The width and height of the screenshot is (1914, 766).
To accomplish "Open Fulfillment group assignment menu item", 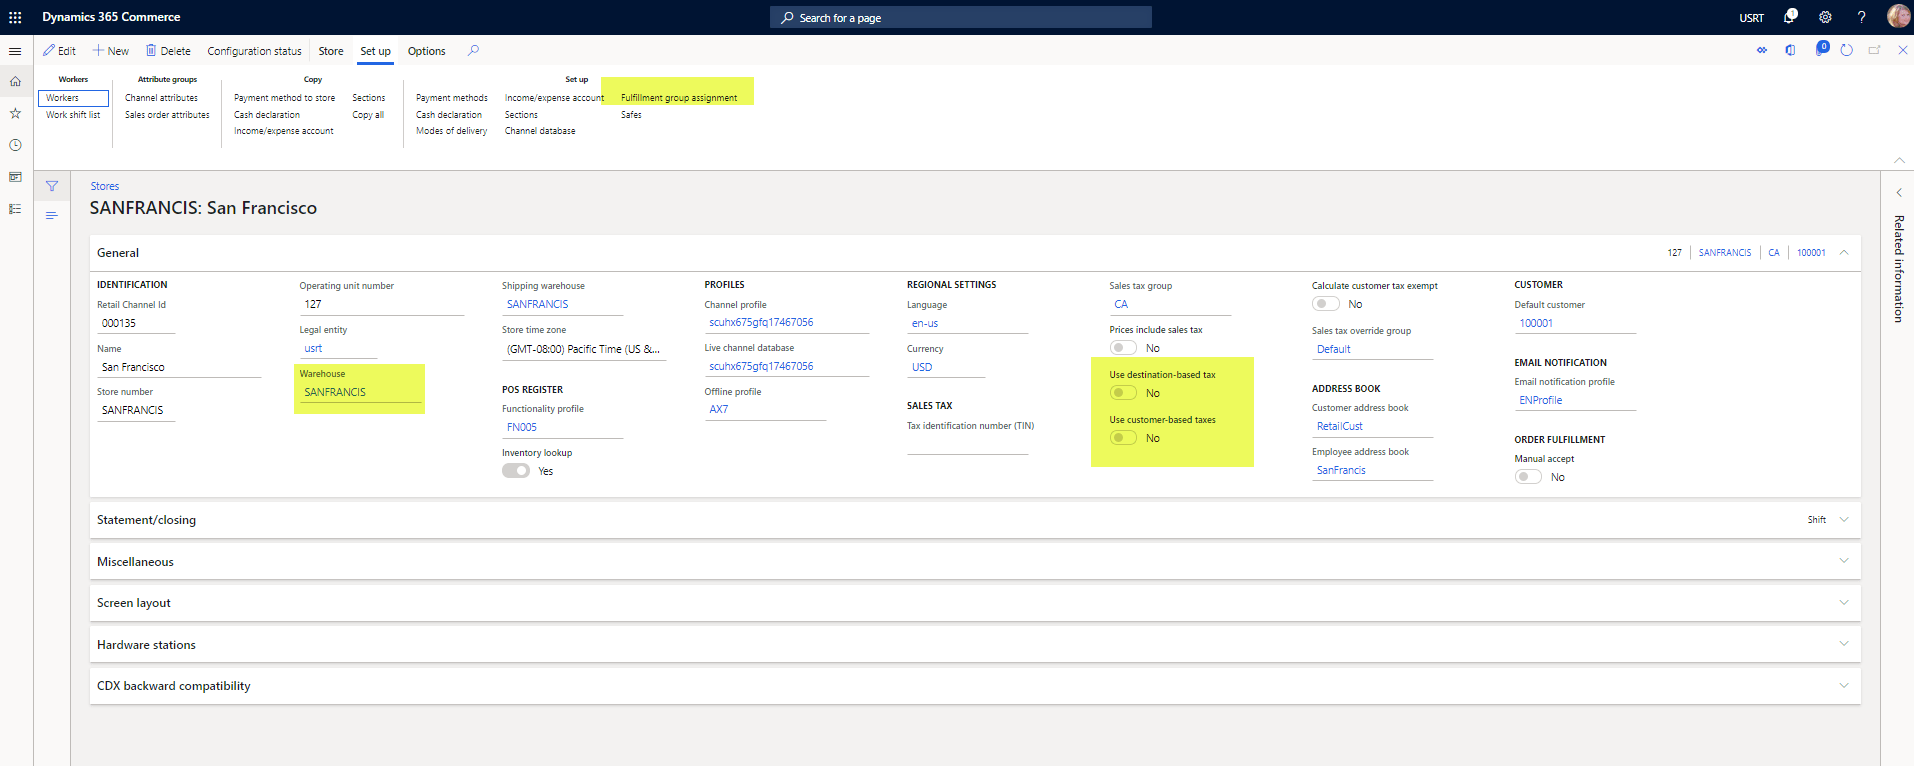I will tap(679, 98).
